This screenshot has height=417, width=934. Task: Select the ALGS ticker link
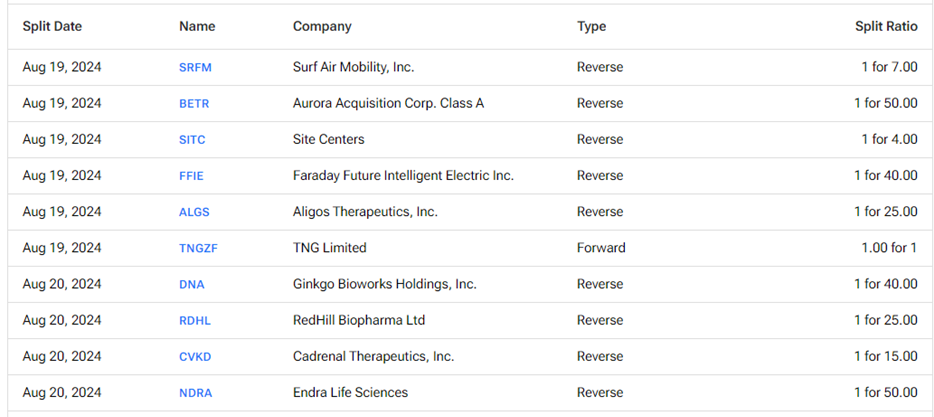[194, 212]
